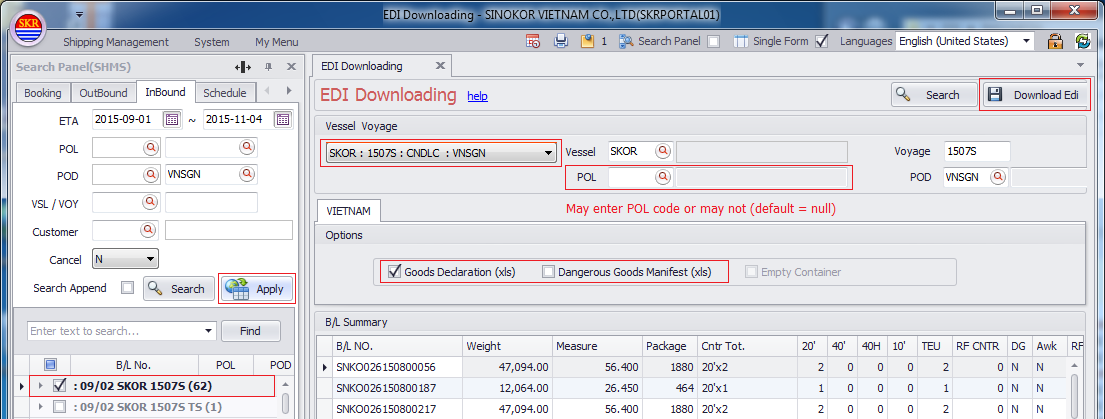Toggle Goods Declaration (xls) checkbox
Screen dimensions: 1105x419
(394, 272)
